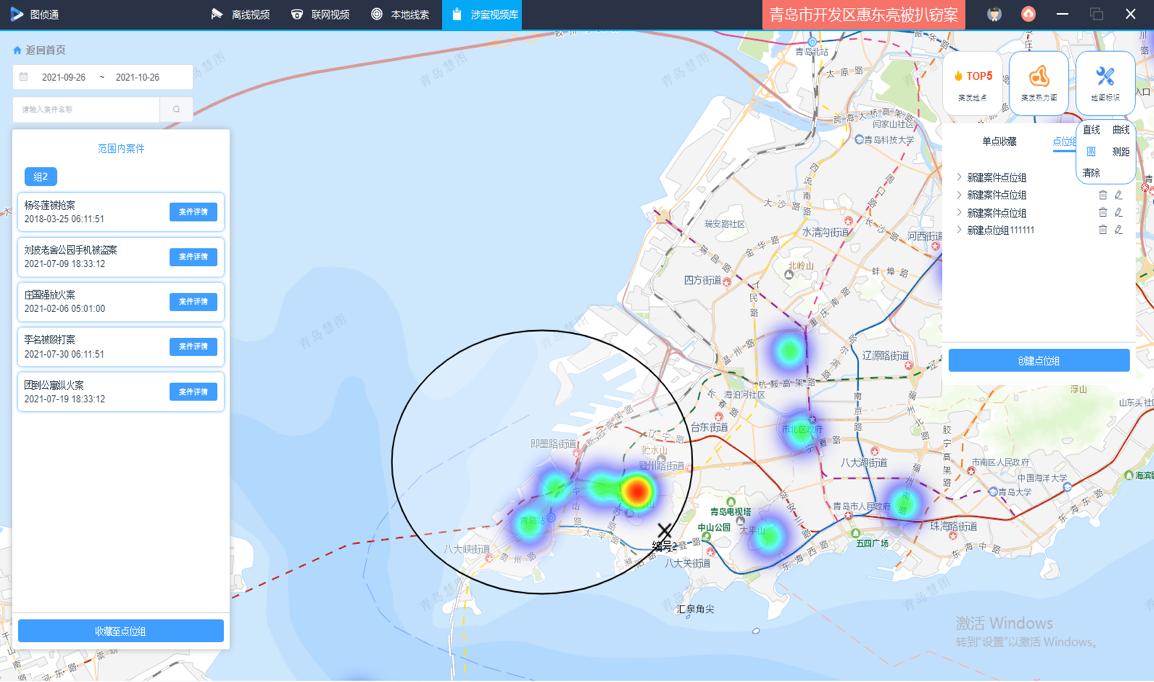Edit the 新建点位组111111 group name

coord(1119,230)
